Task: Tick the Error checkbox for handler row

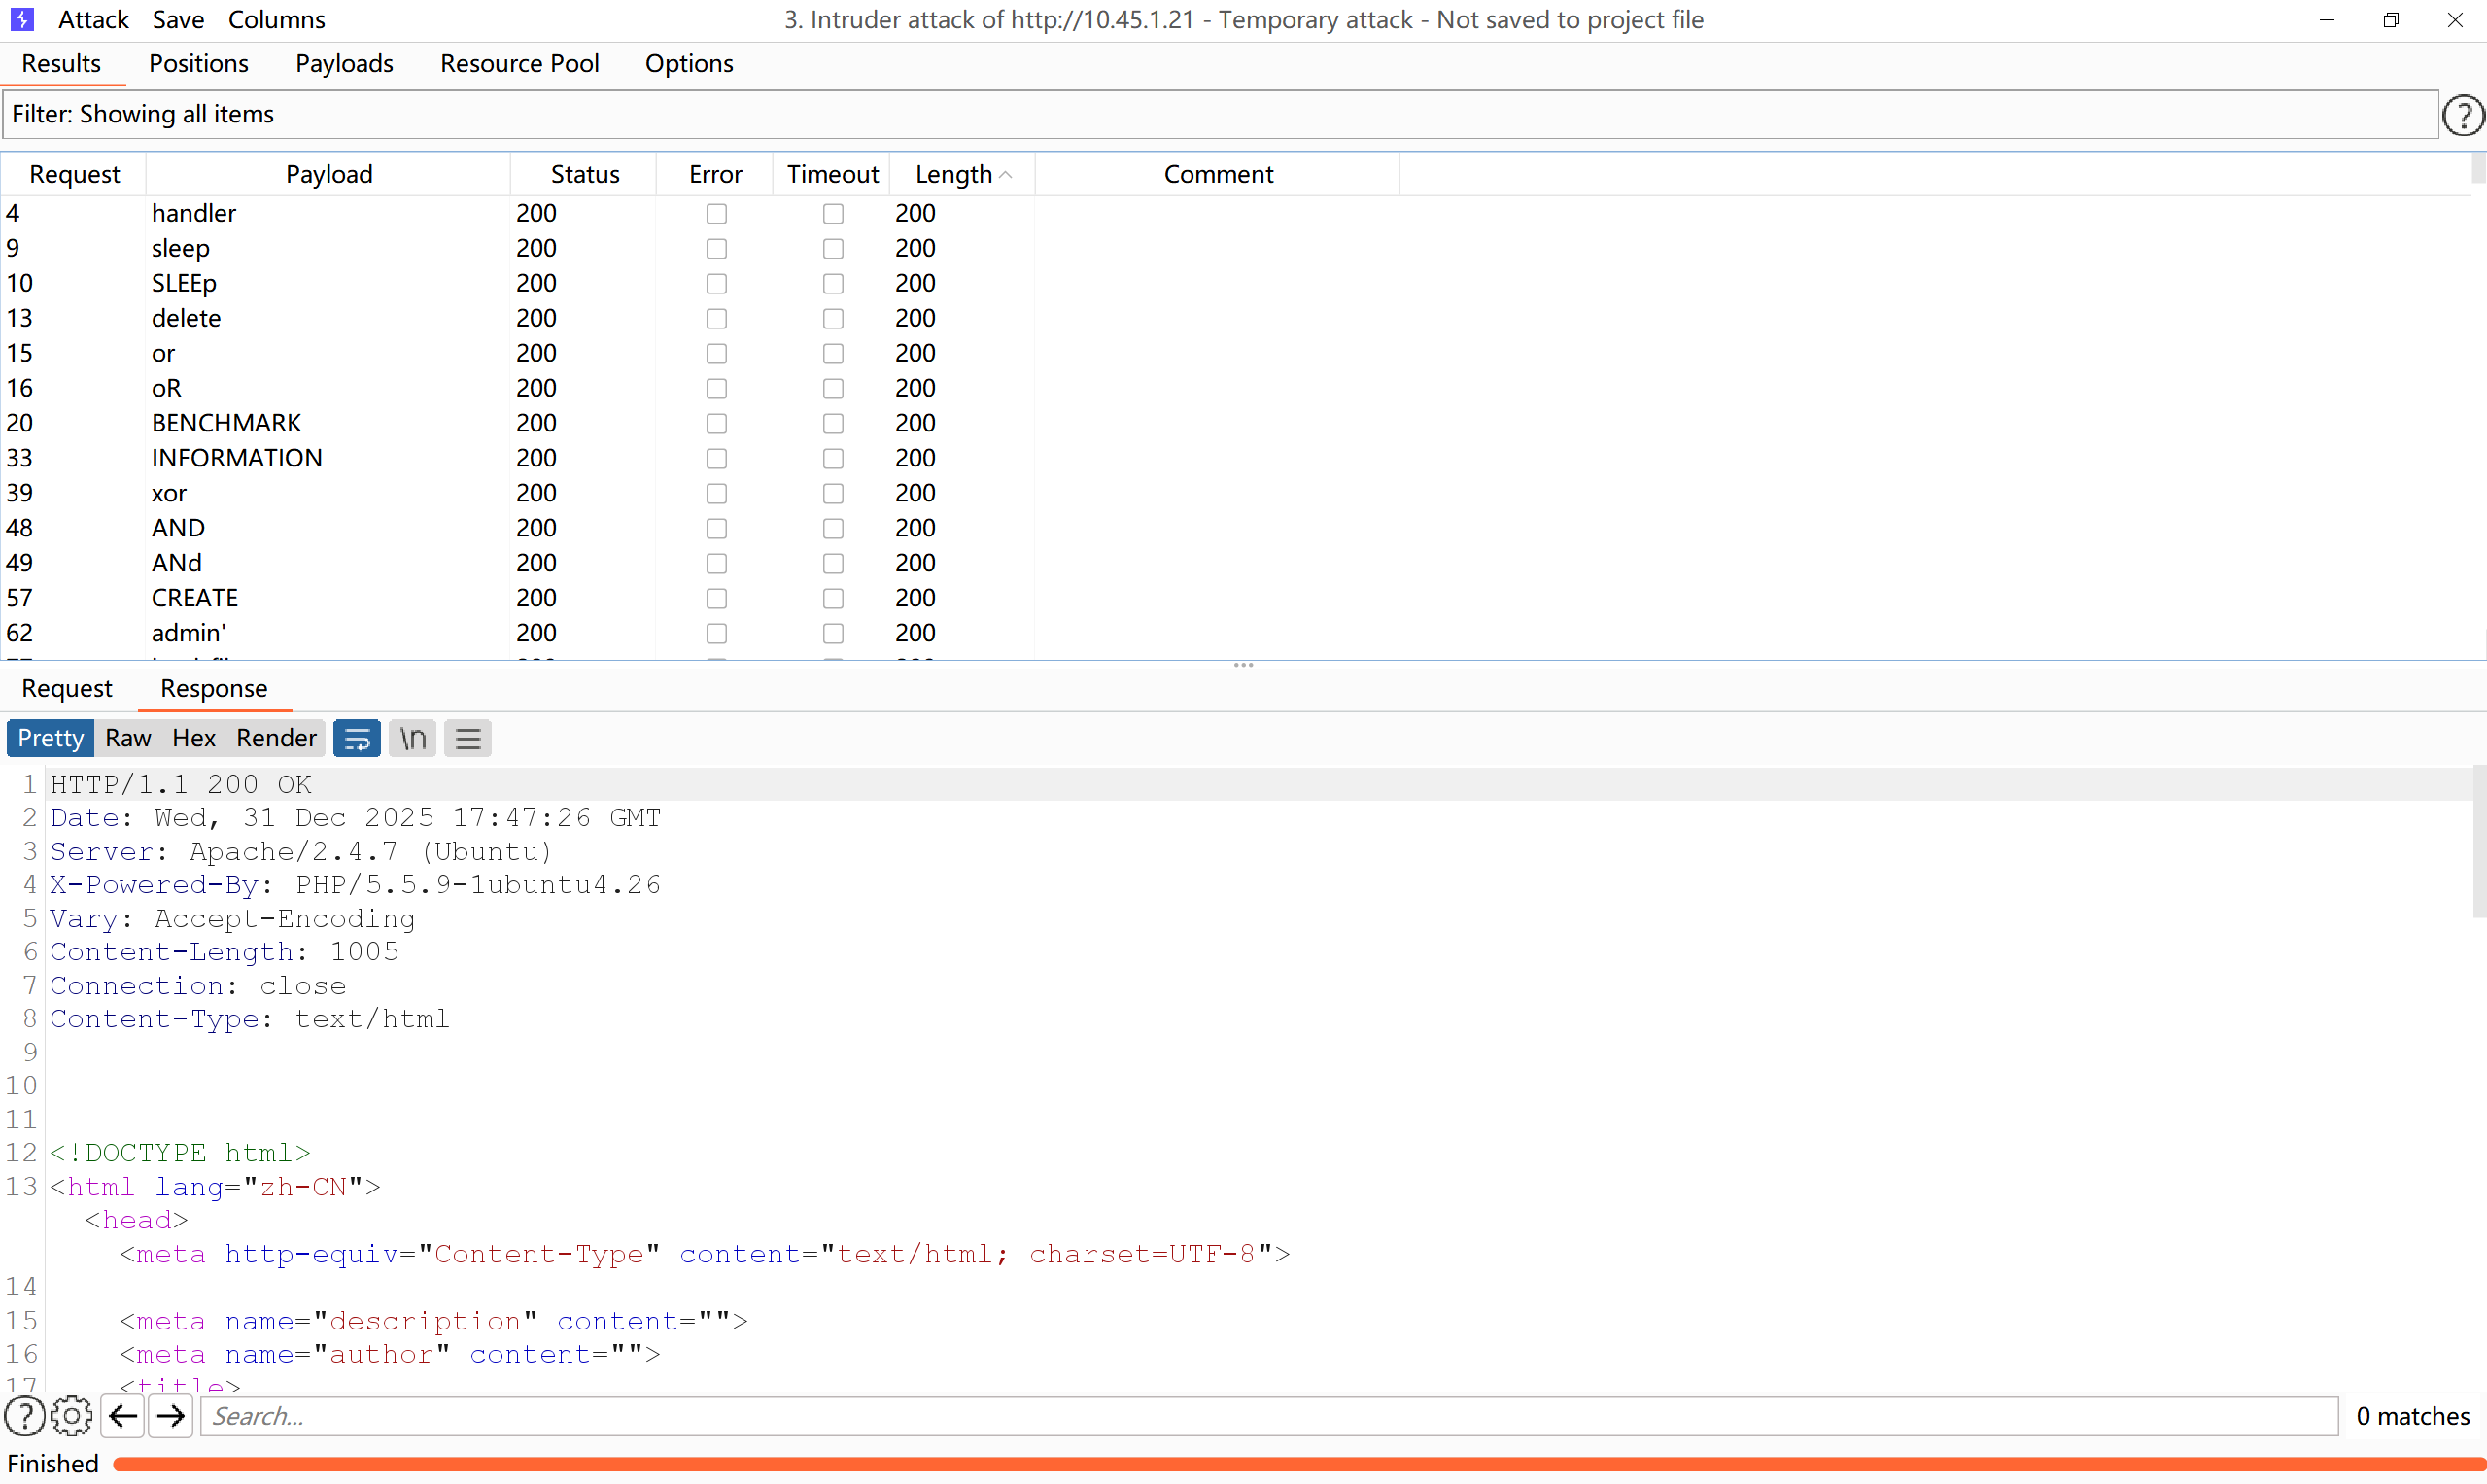Action: (716, 214)
